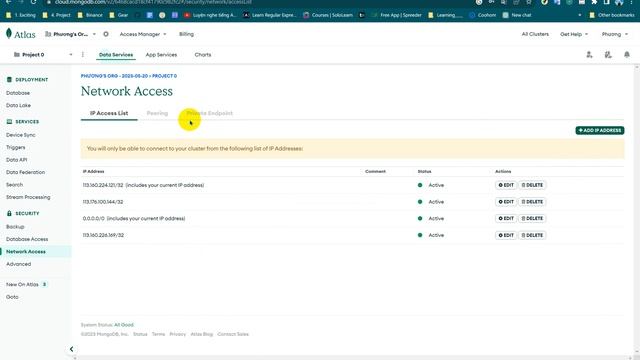Open Device Sync in the sidebar
The image size is (640, 360).
(x=20, y=135)
